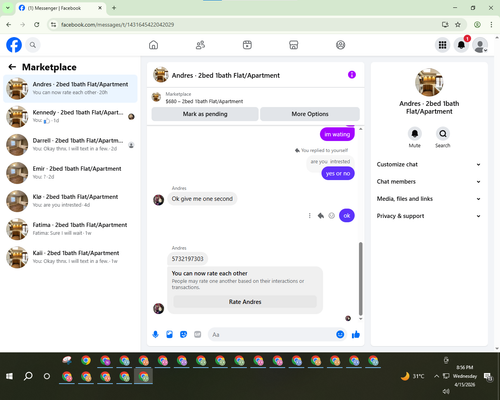Open the Klø conversation
The image size is (500, 400).
tap(70, 201)
